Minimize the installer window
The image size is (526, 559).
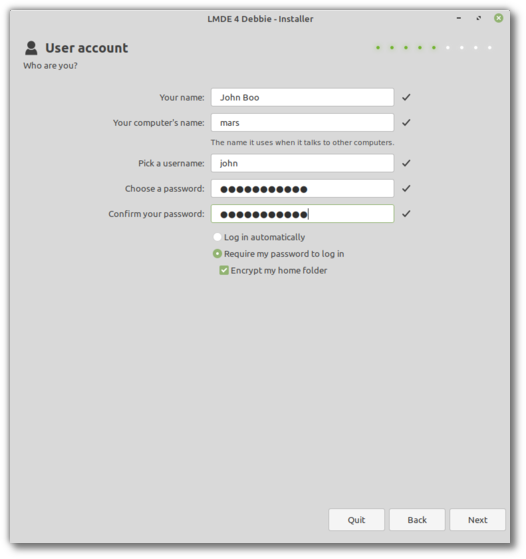459,18
